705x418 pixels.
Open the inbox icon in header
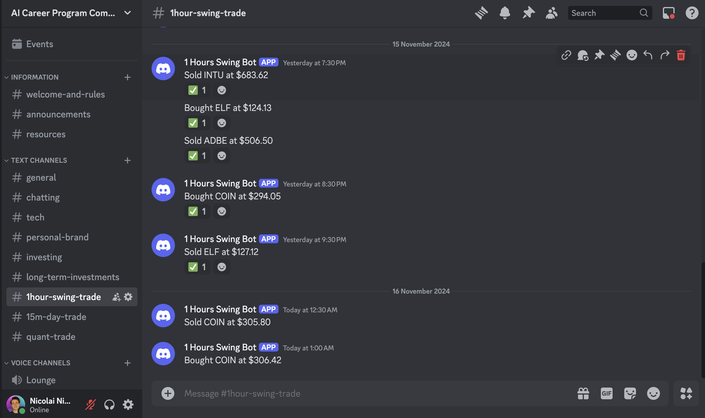(x=669, y=13)
